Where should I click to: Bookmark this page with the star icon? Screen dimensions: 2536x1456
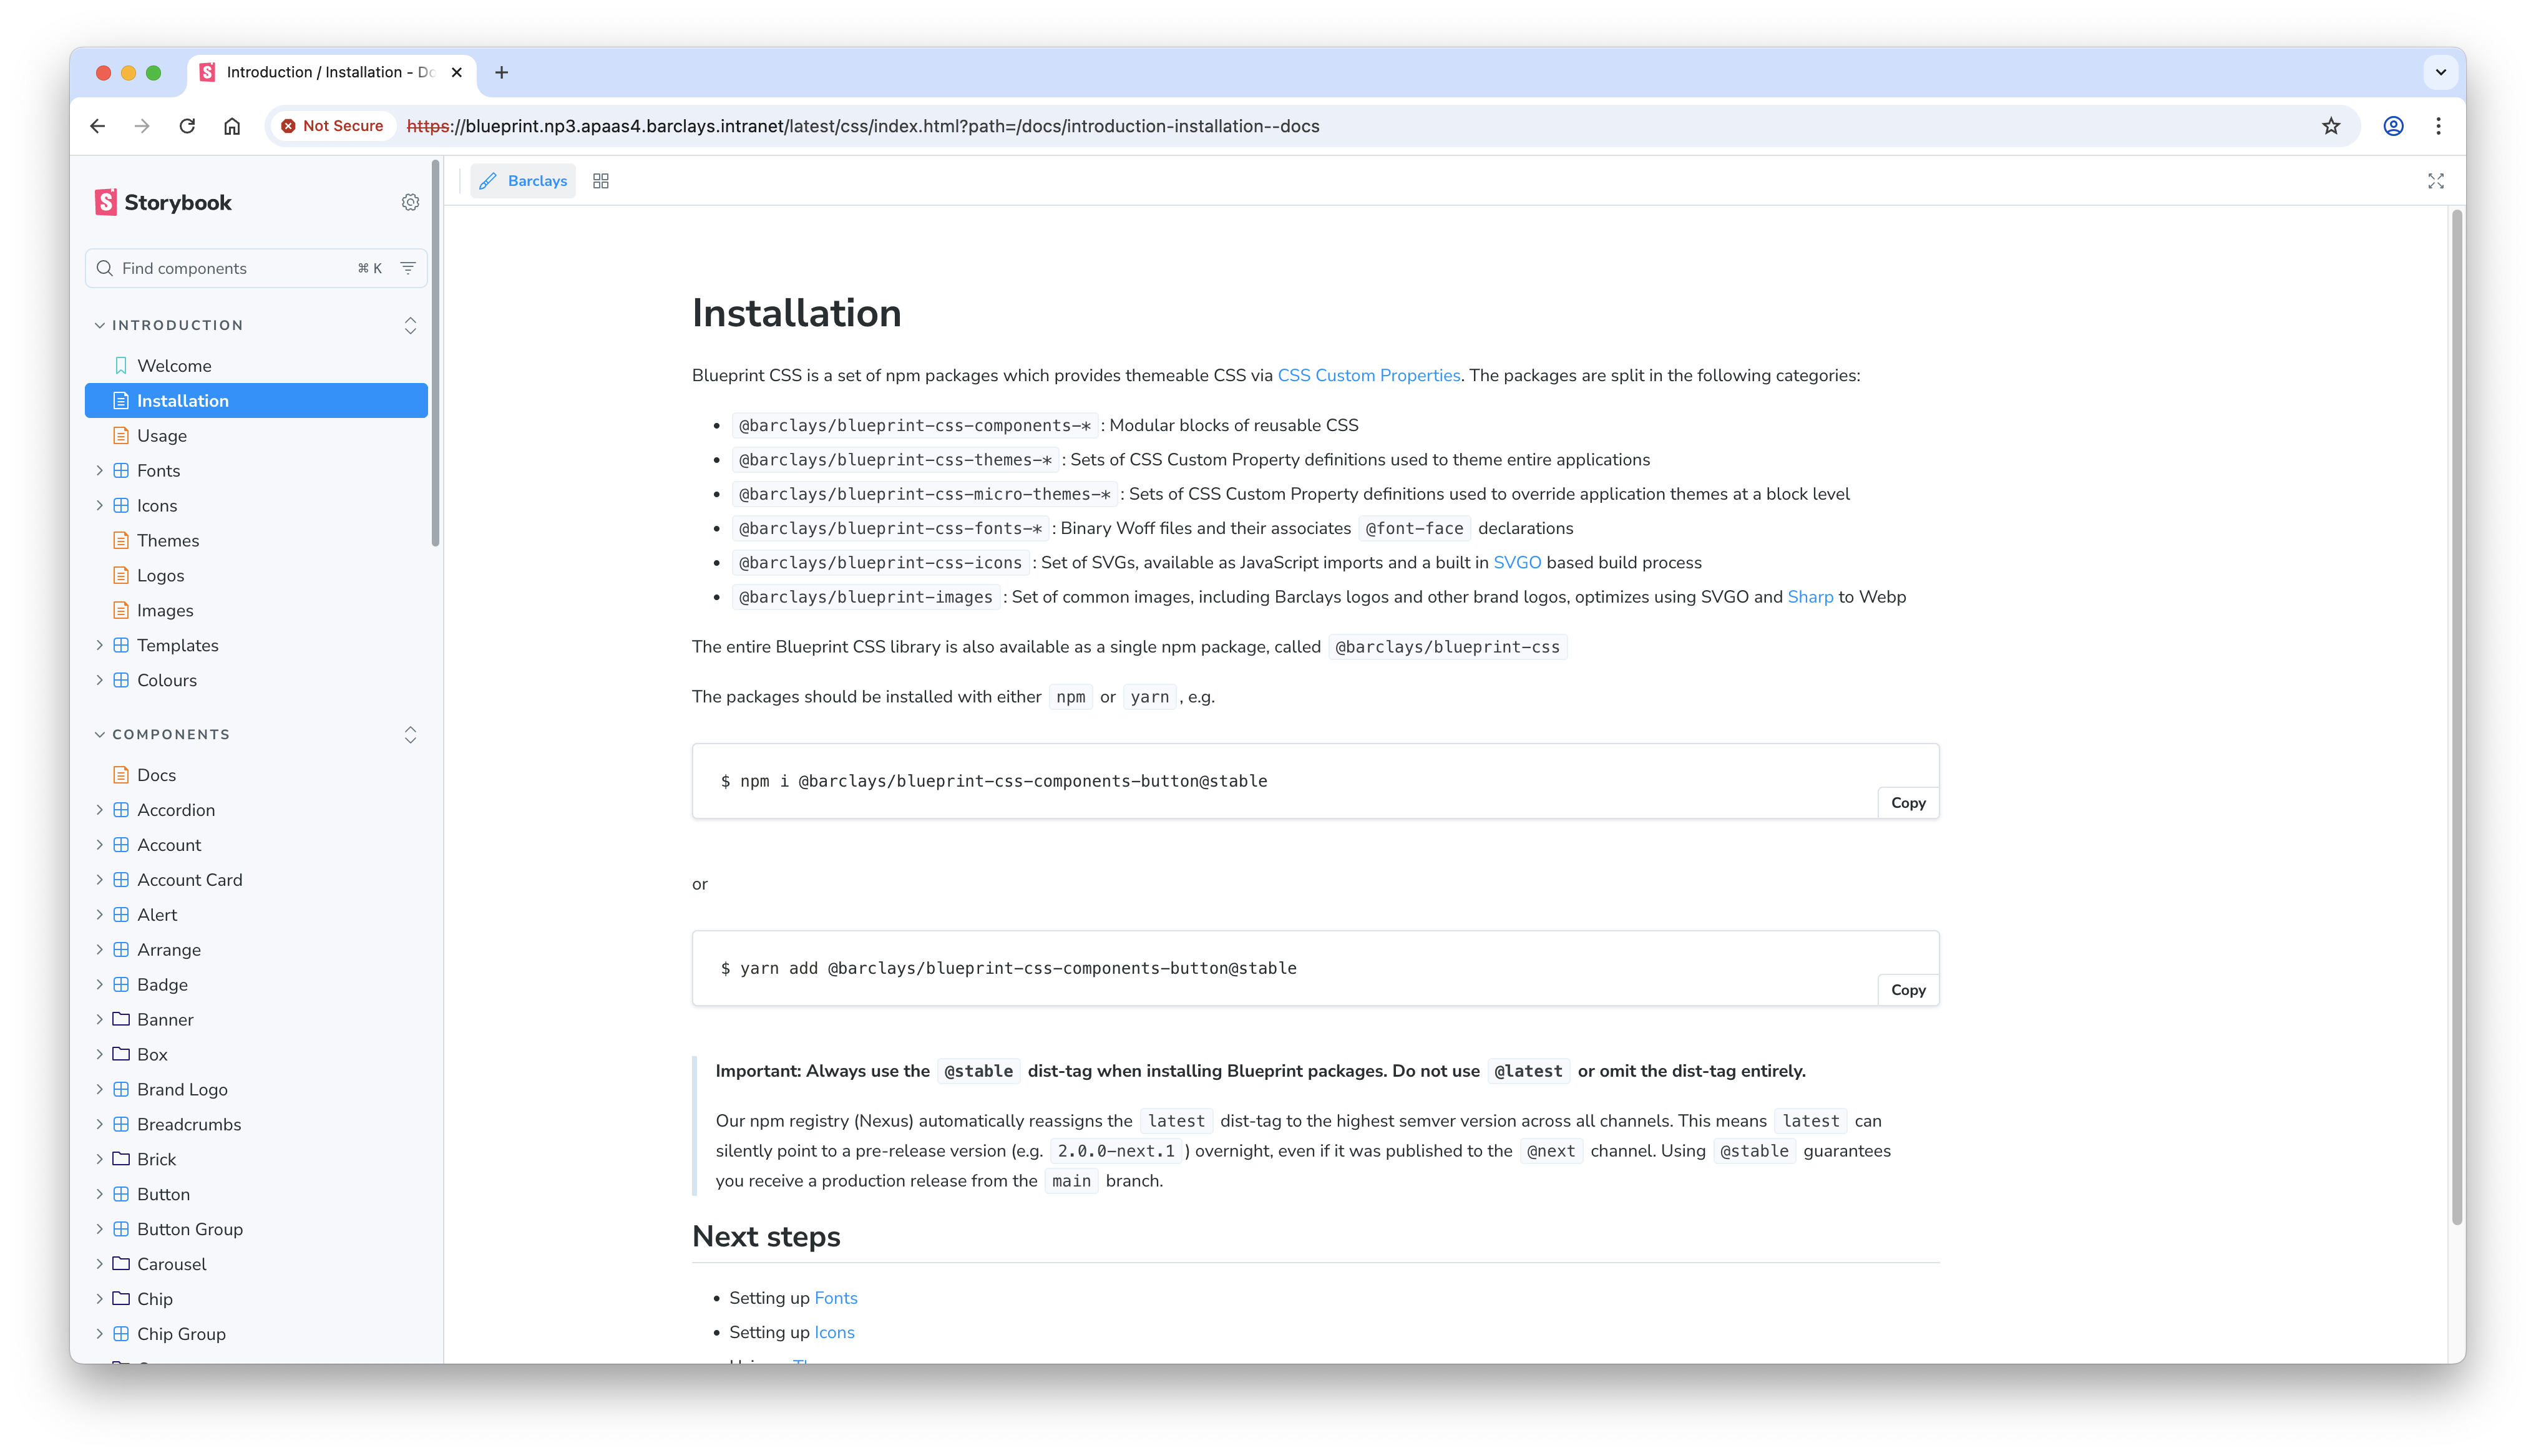2331,126
